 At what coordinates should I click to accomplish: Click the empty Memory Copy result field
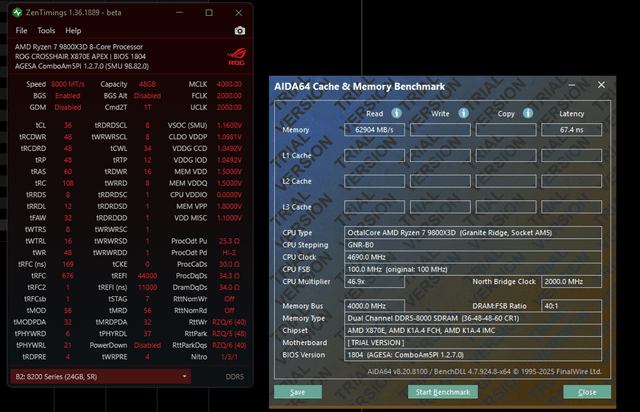tap(506, 130)
